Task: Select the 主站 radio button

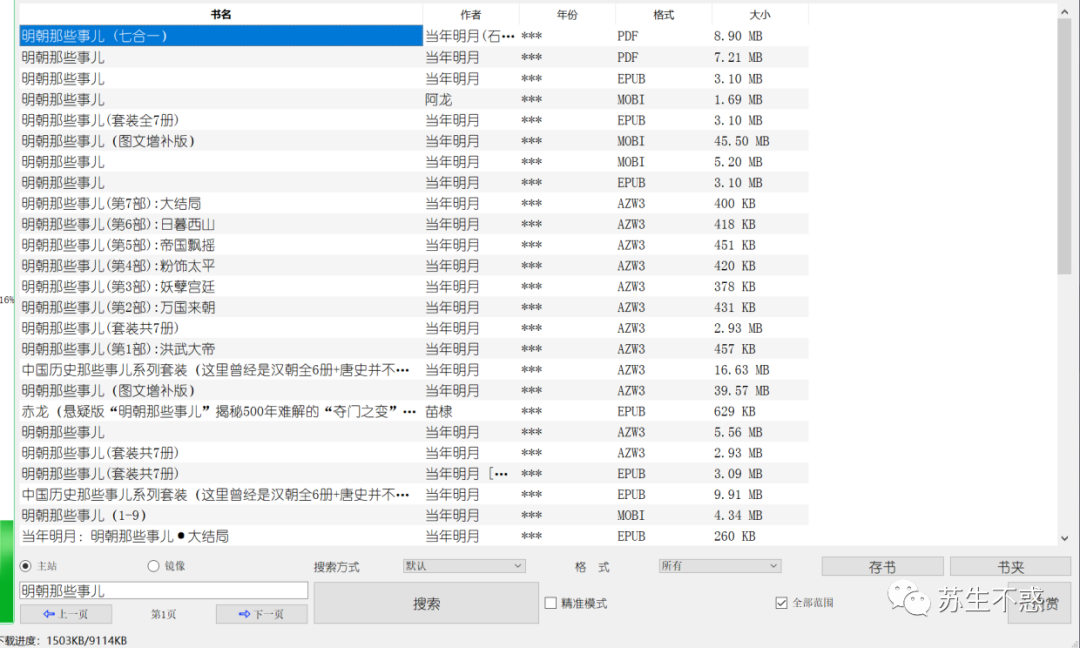Action: [26, 566]
